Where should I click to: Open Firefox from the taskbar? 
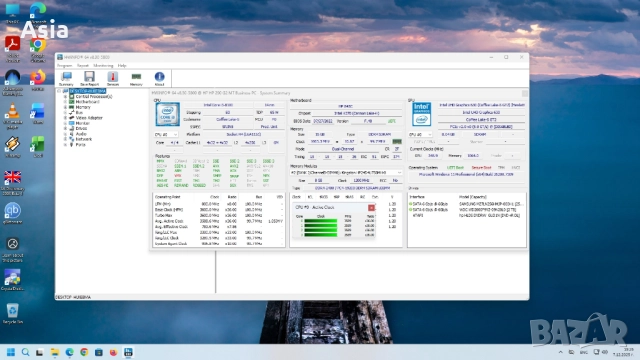(113, 352)
